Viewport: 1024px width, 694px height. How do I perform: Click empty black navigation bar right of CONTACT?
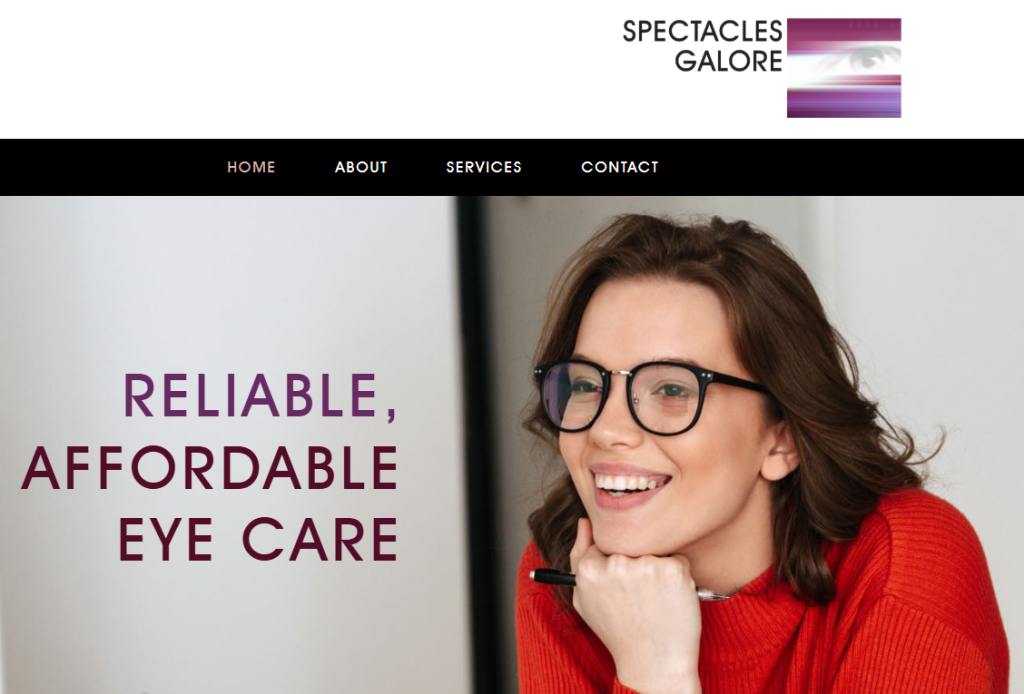pyautogui.click(x=842, y=167)
